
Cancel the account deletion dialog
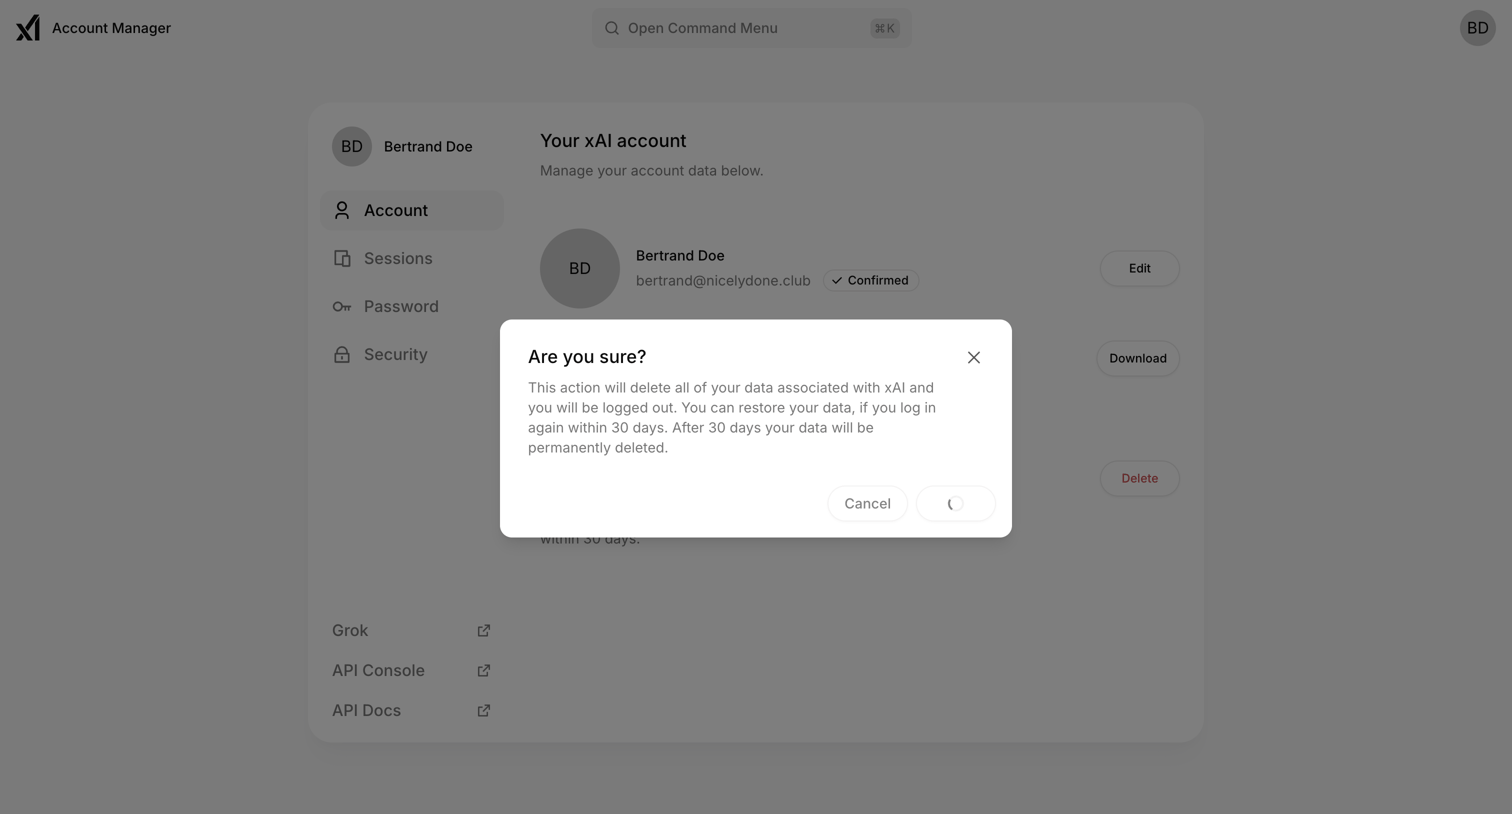(867, 503)
